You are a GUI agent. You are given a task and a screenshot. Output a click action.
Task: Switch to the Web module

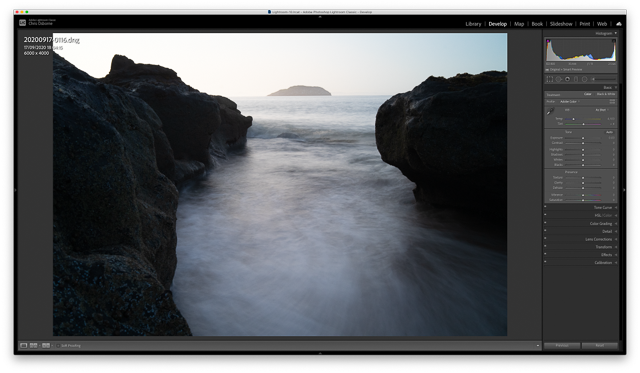602,24
